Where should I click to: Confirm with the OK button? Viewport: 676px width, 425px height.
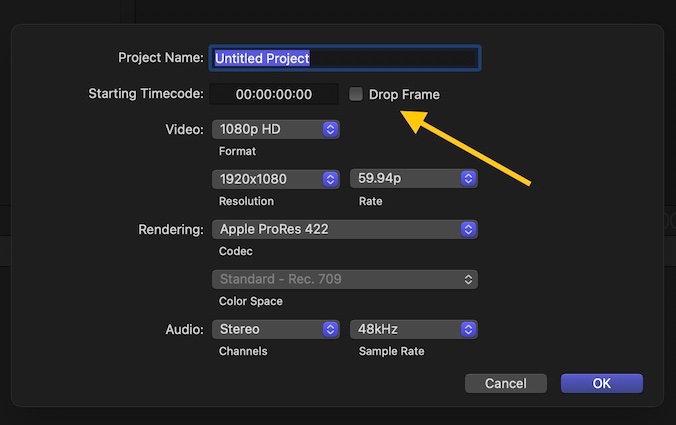[602, 383]
